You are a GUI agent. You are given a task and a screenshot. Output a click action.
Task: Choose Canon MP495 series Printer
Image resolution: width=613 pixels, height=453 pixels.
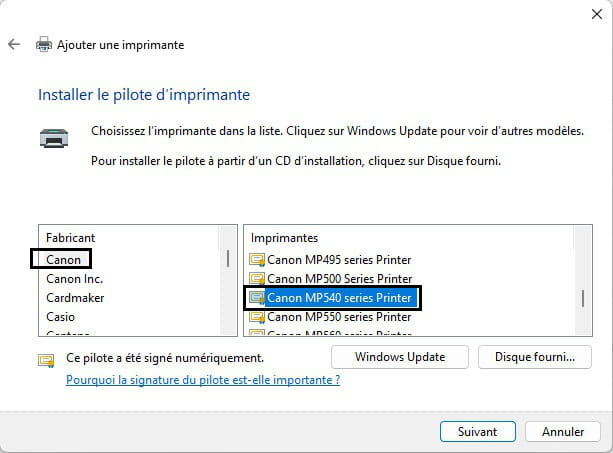tap(339, 260)
